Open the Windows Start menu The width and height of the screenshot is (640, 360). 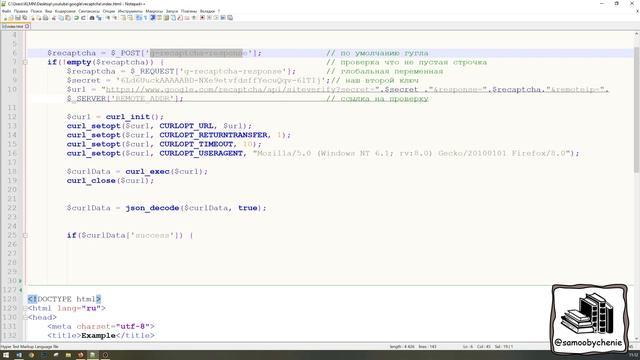6,355
